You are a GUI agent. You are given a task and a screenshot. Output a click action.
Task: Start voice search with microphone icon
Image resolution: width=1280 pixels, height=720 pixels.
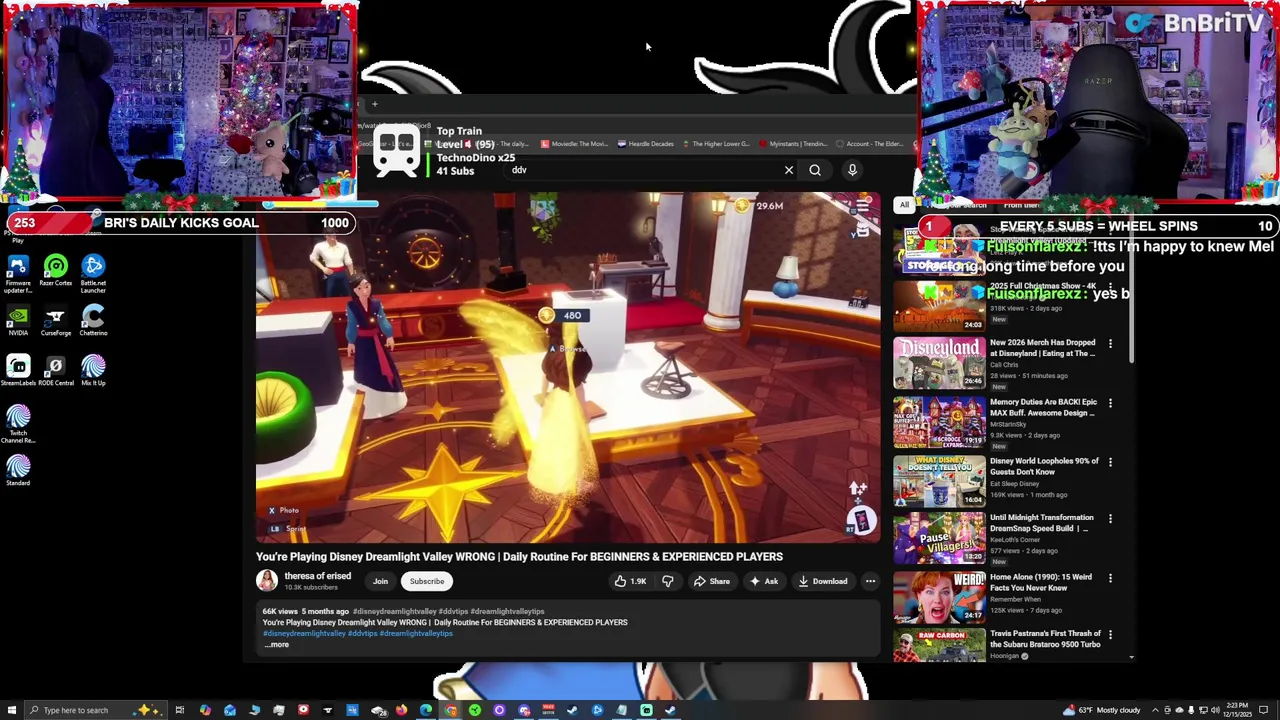[852, 170]
